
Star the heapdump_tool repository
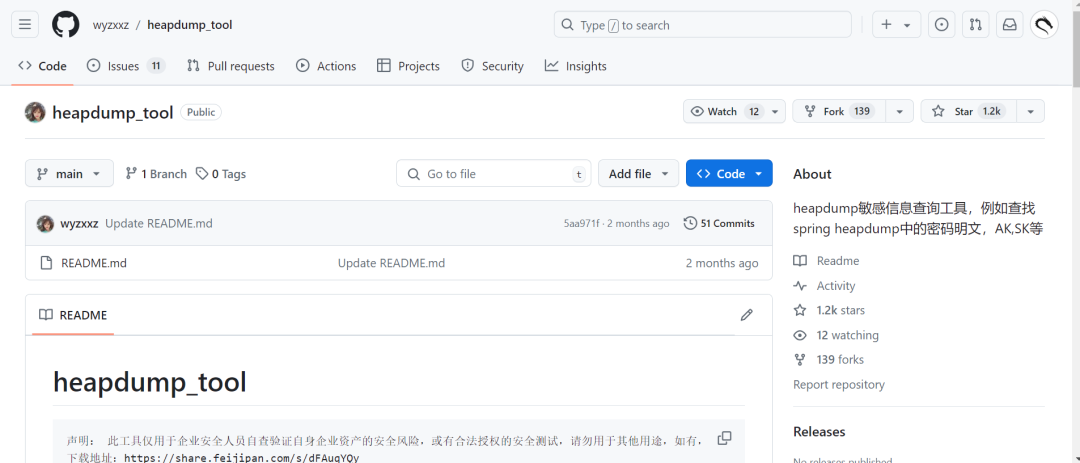coord(964,112)
